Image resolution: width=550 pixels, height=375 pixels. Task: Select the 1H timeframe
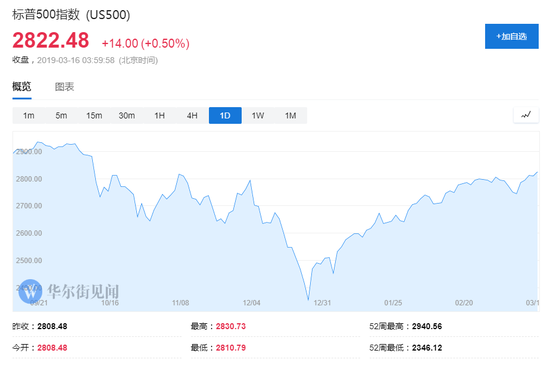click(x=160, y=115)
